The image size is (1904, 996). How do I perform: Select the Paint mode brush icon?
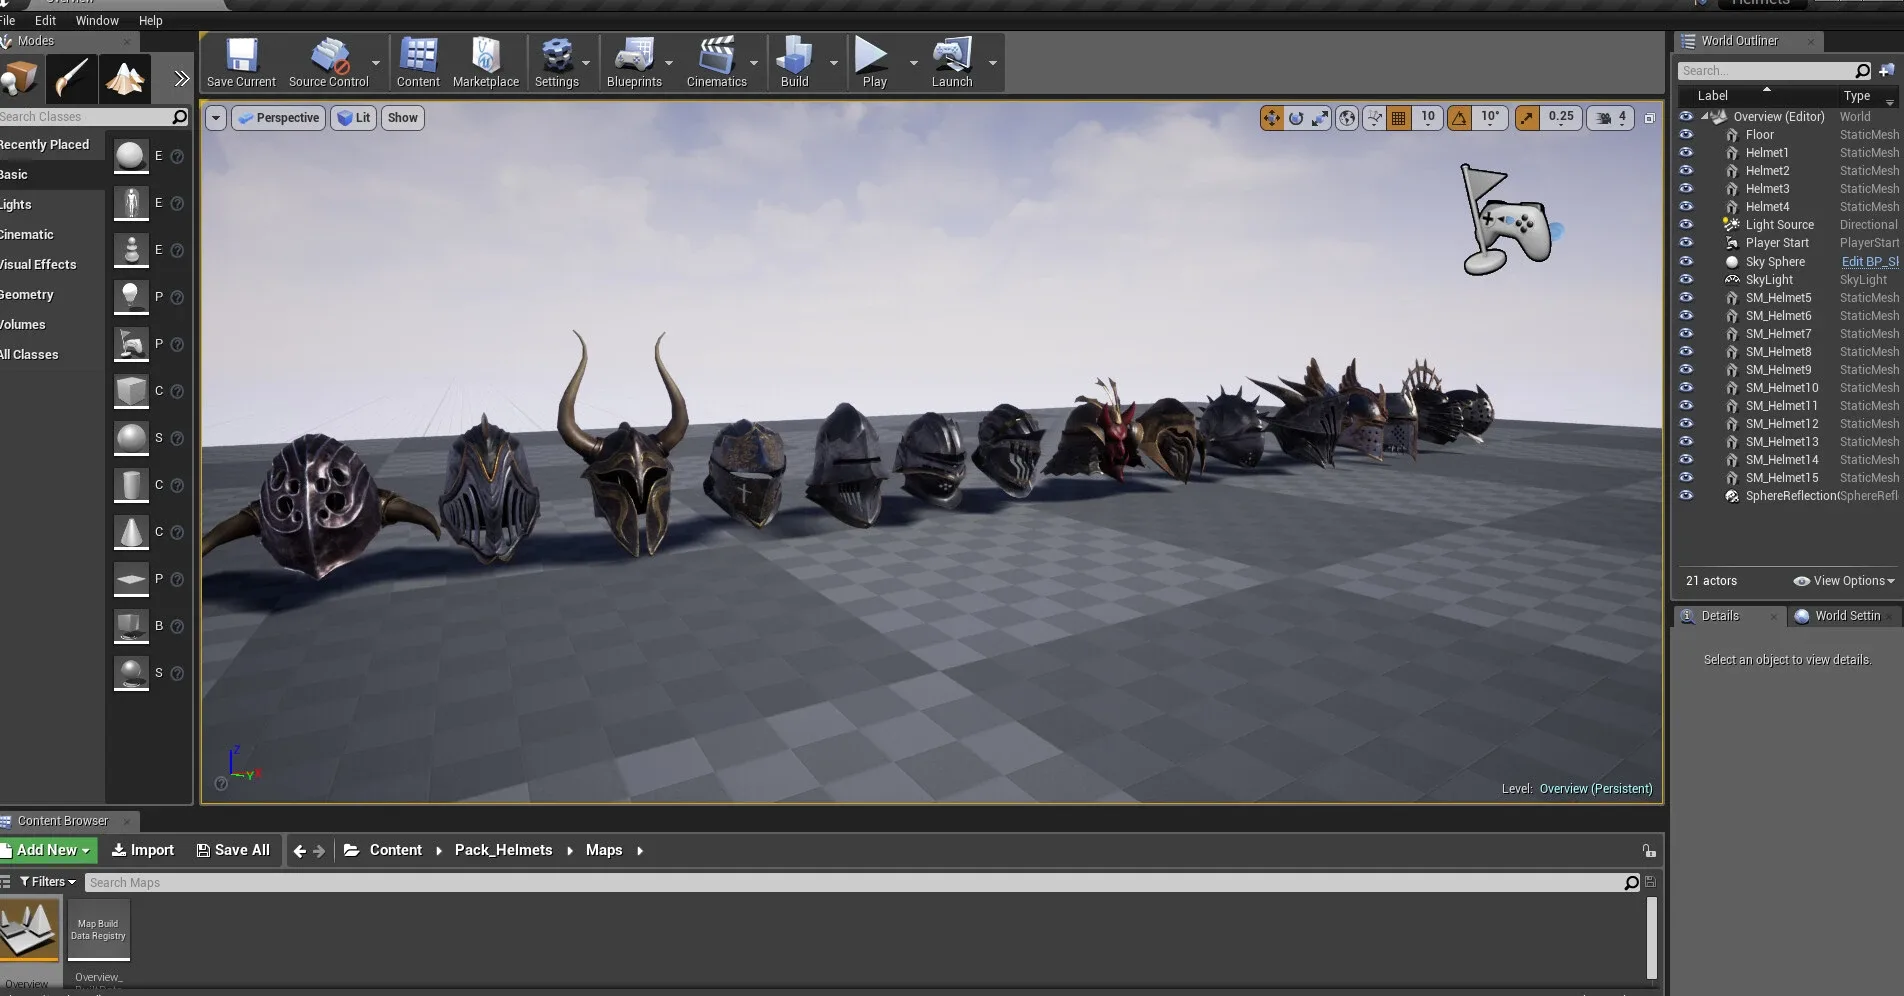[x=71, y=78]
